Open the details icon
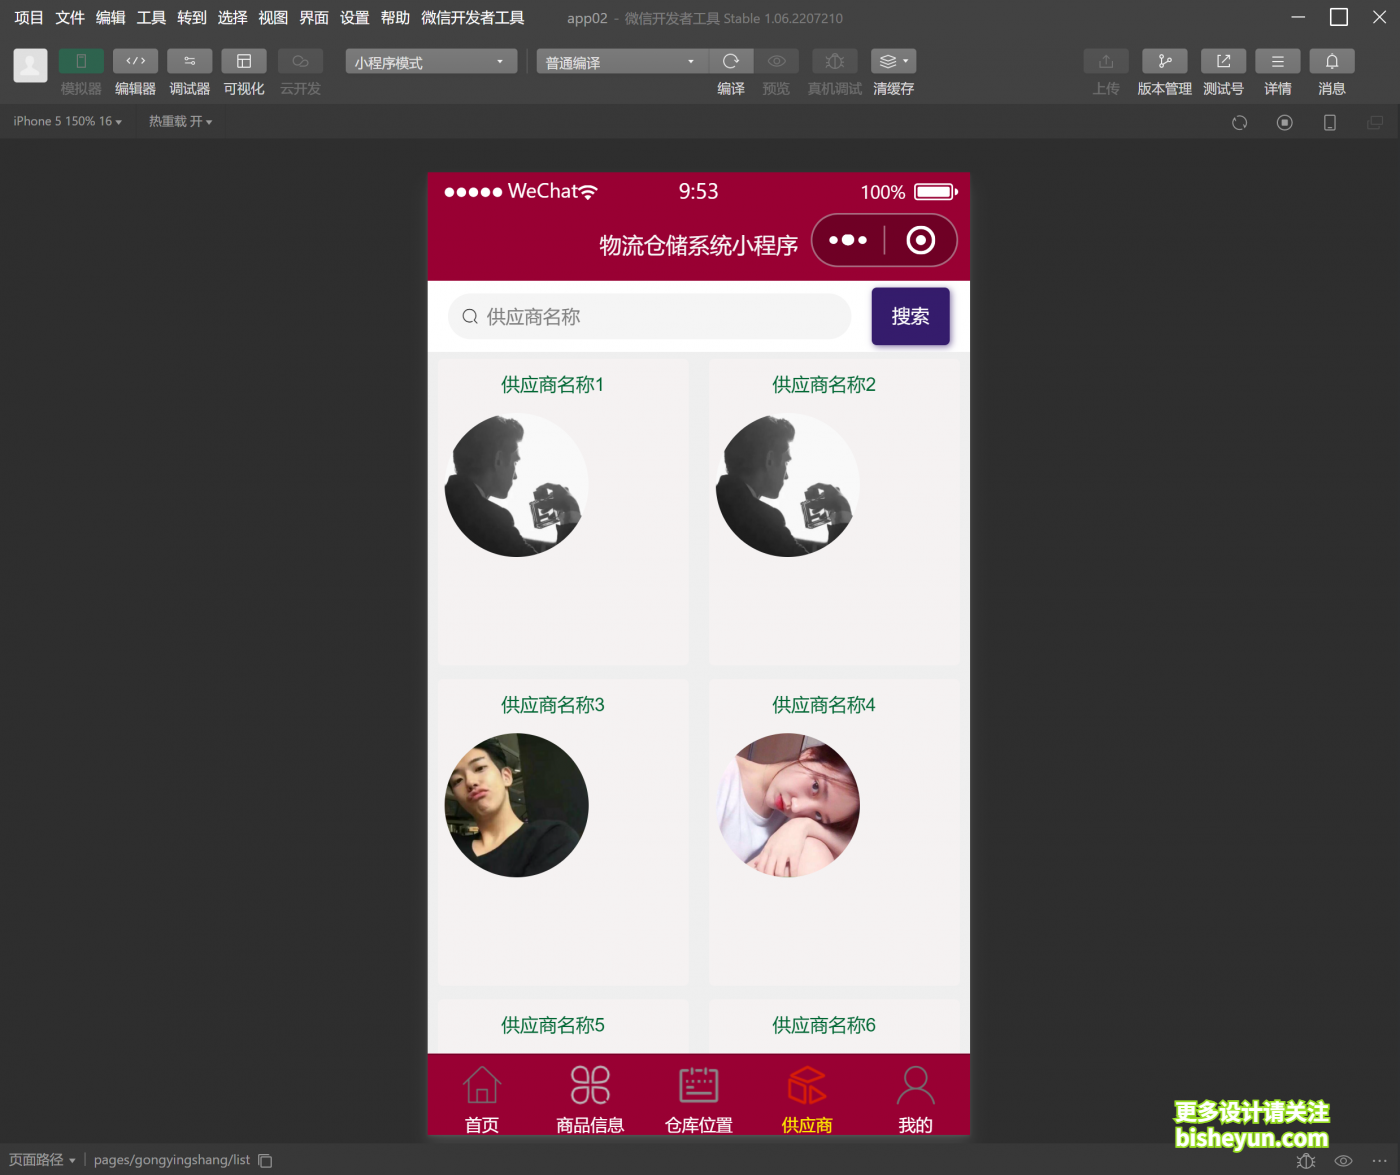 [1278, 62]
